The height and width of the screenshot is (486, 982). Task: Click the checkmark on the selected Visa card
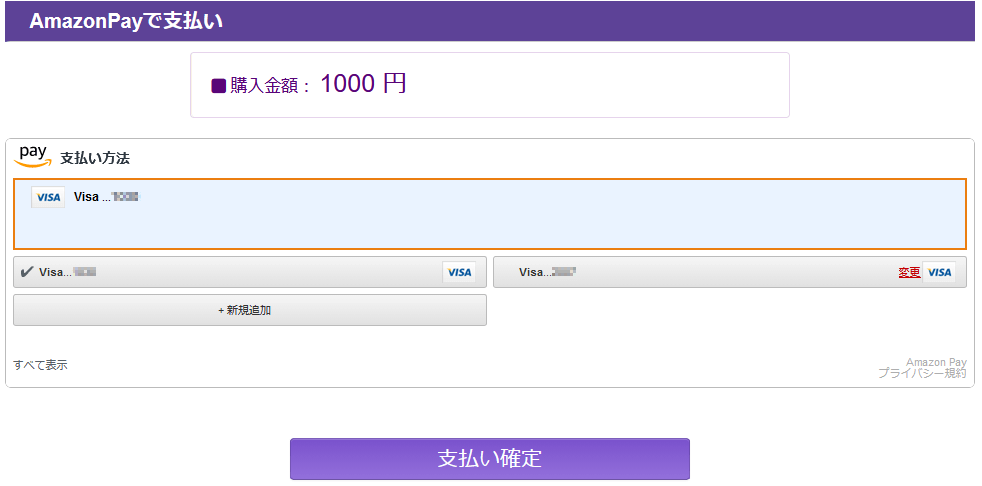[27, 272]
